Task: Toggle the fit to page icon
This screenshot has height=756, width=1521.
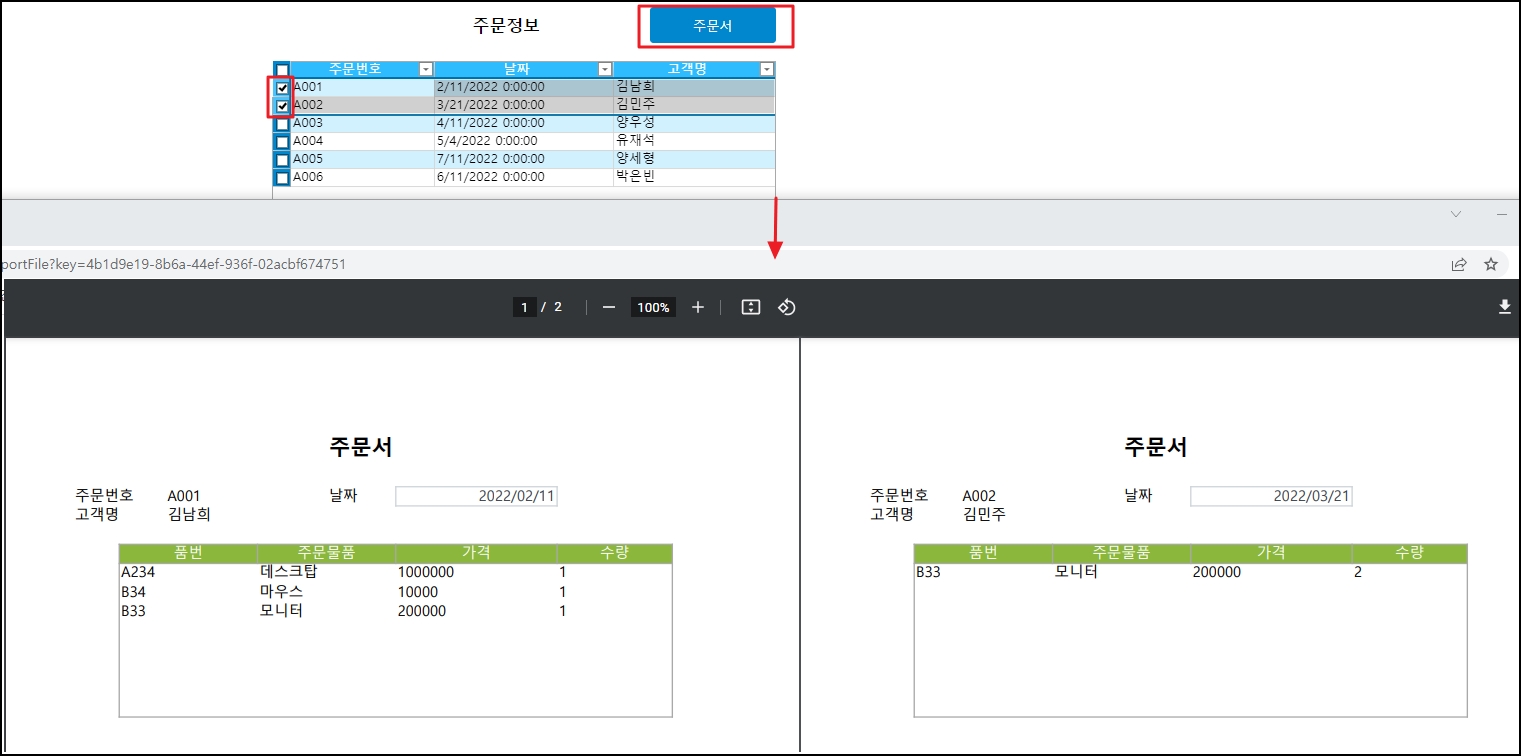Action: coord(751,307)
